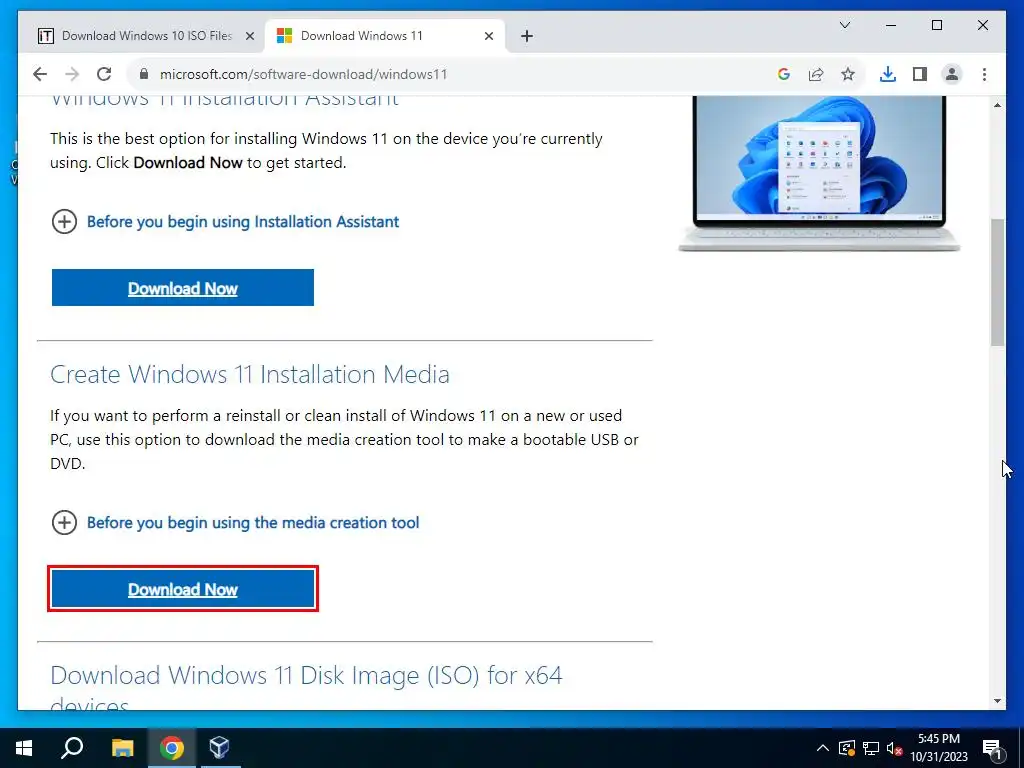
Task: Open a new browser tab
Action: click(x=527, y=36)
